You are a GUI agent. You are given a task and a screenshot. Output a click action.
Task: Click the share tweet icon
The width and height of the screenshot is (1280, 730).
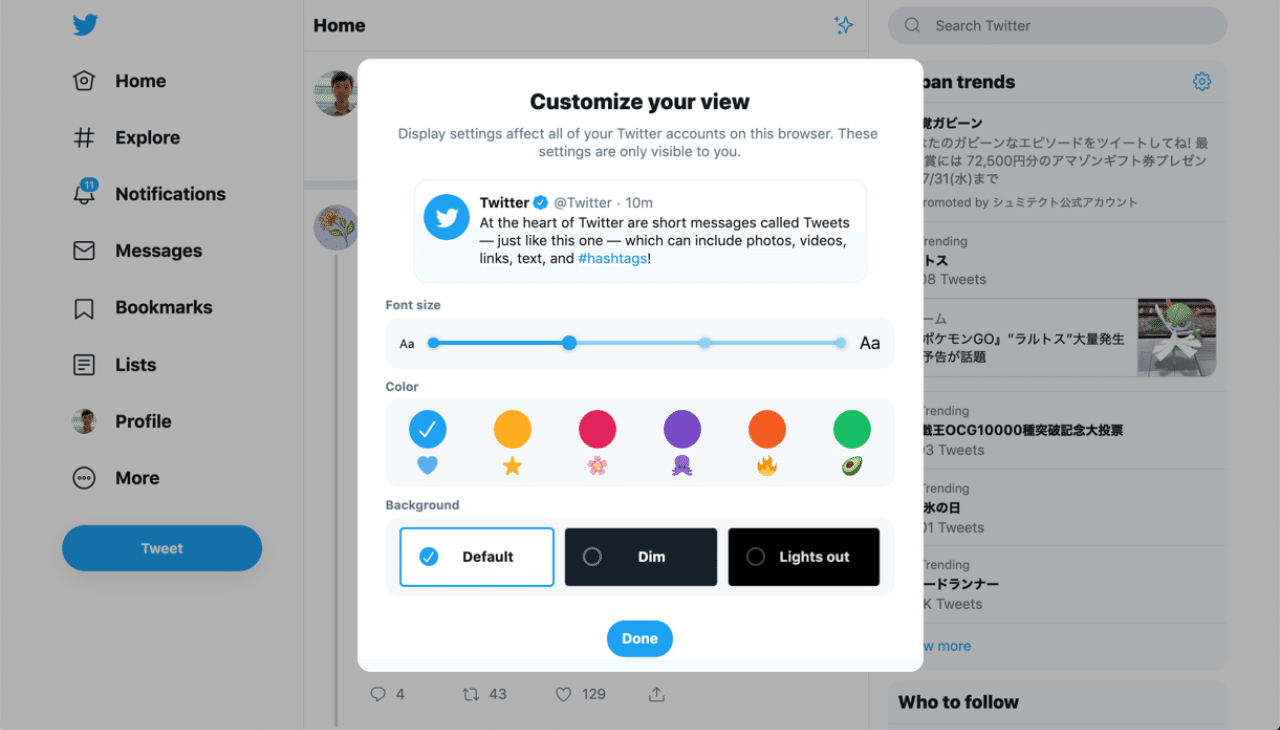point(656,694)
